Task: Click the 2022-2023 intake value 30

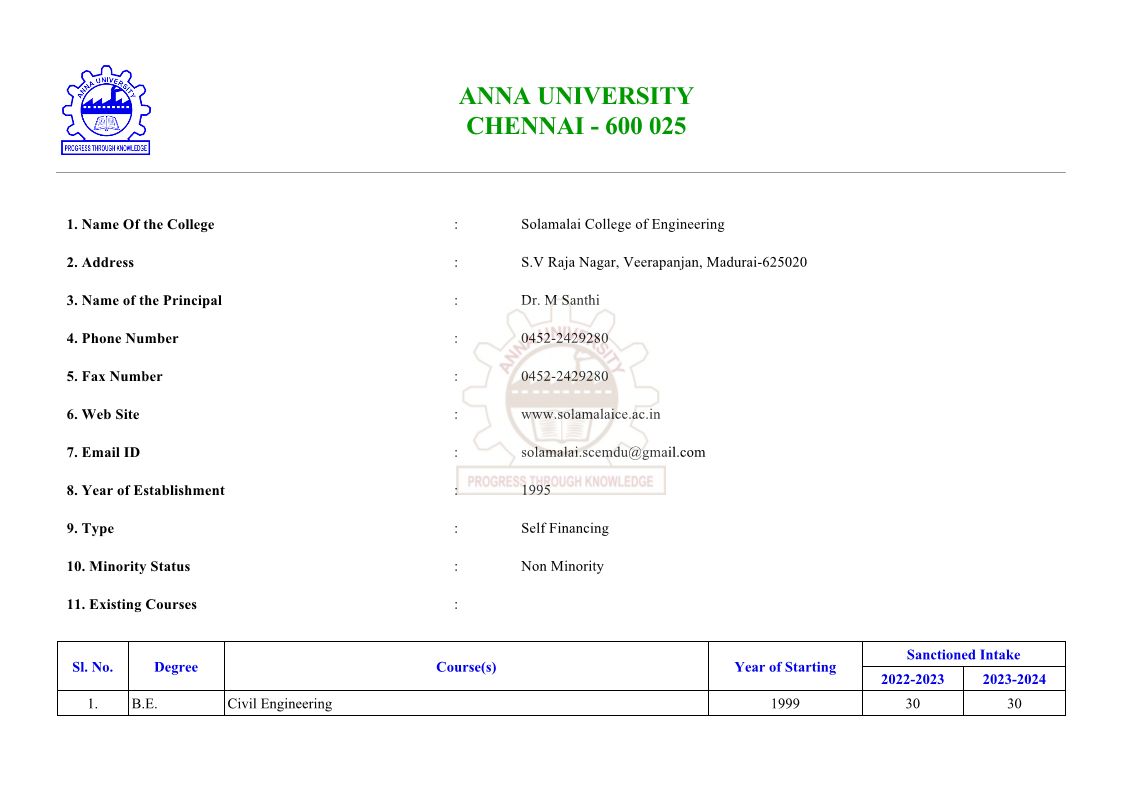Action: pos(912,703)
